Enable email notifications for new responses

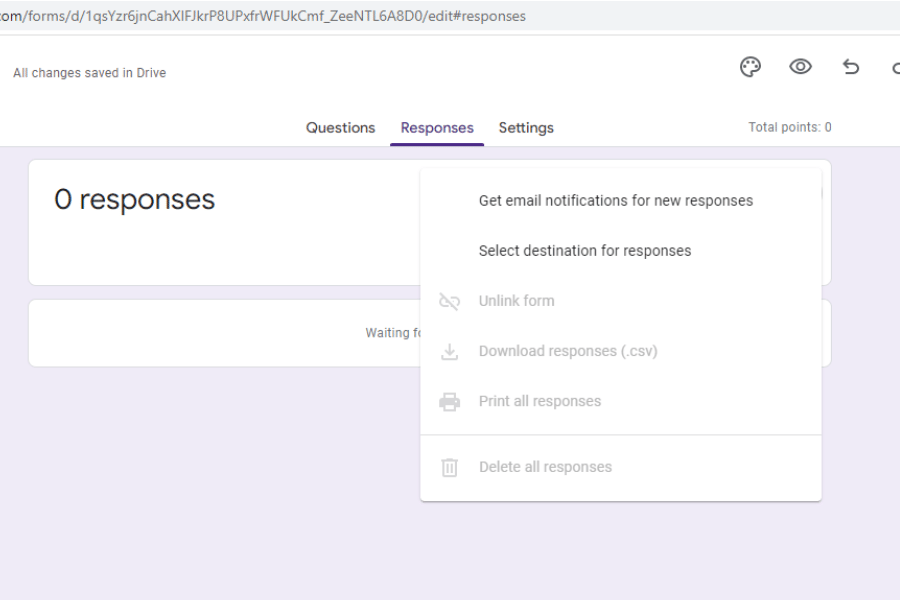[x=616, y=200]
